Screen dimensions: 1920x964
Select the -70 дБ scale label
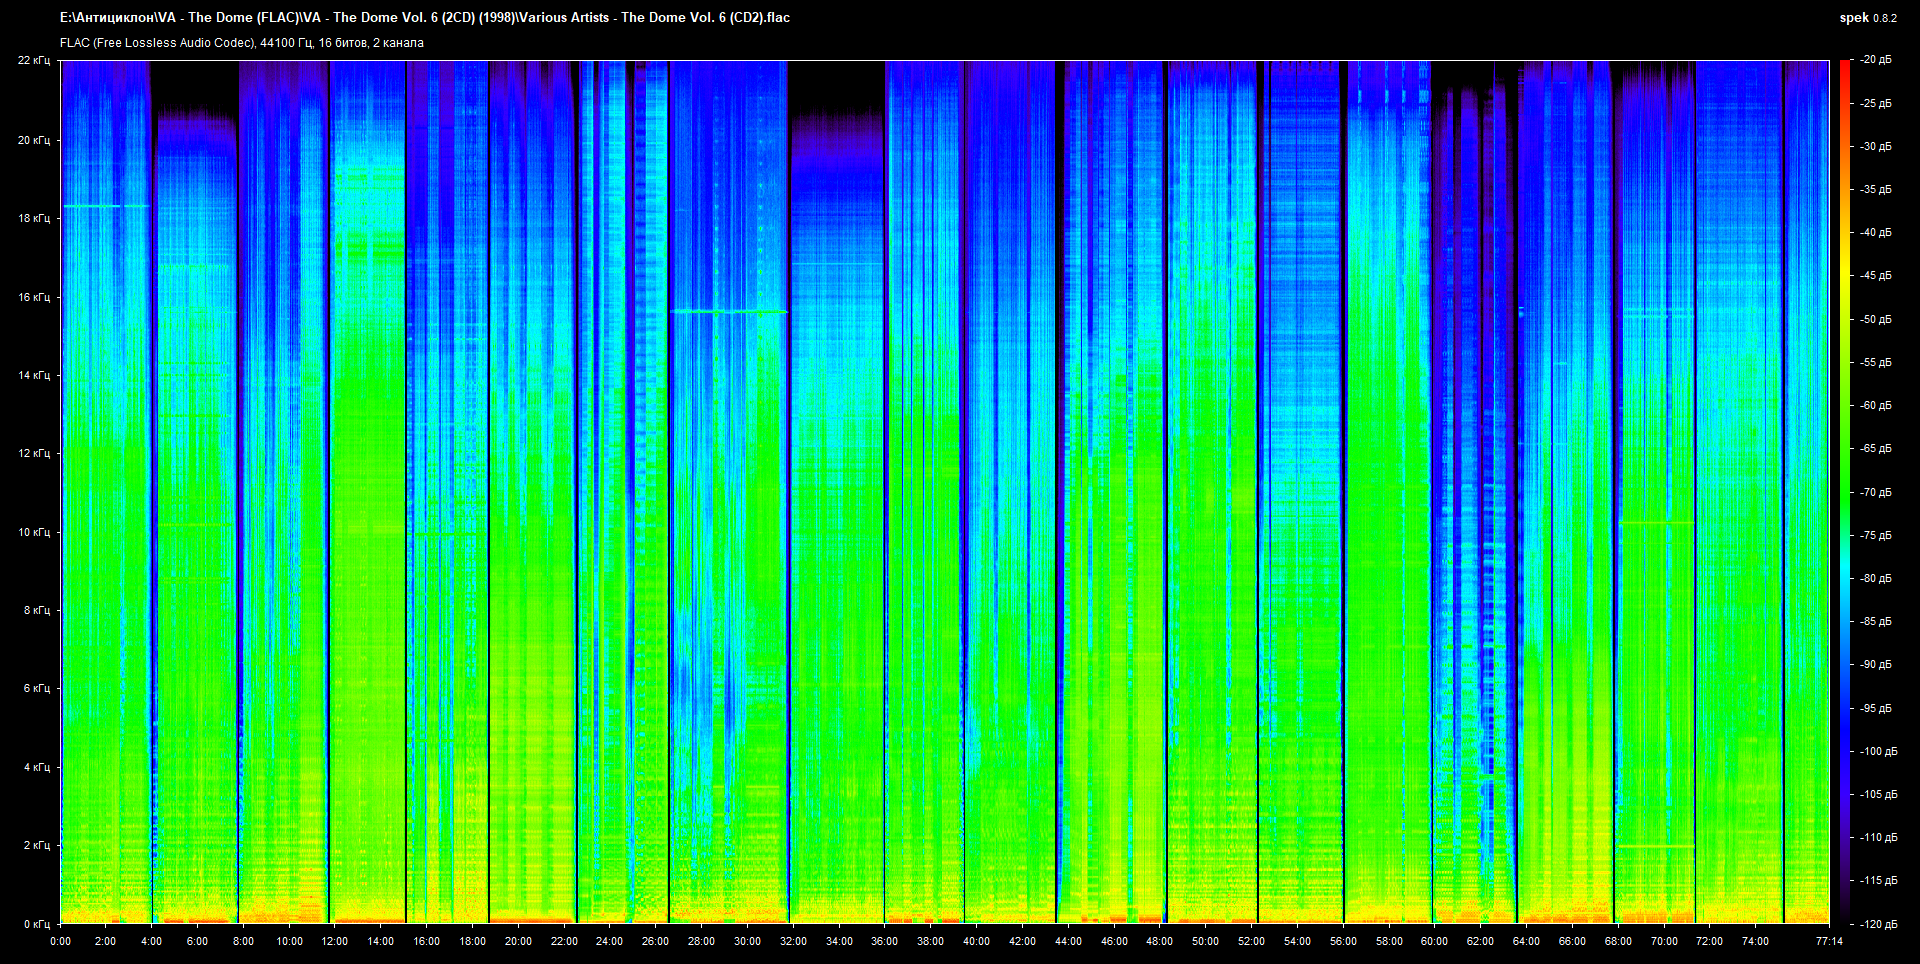pyautogui.click(x=1875, y=492)
